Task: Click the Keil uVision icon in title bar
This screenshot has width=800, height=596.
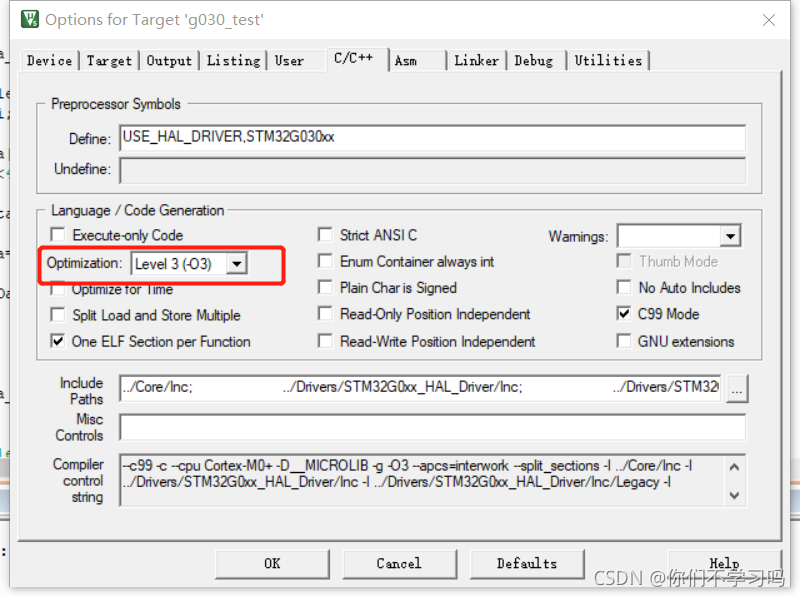Action: [x=30, y=19]
